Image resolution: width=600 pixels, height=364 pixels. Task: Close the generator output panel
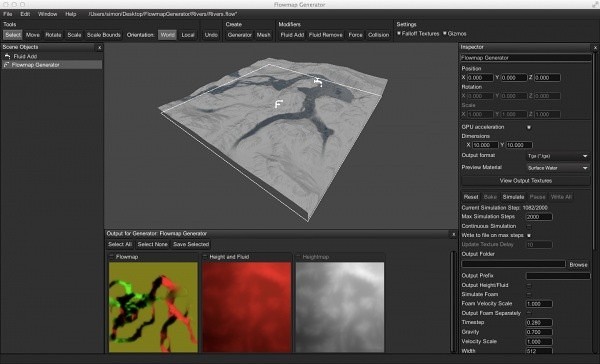(454, 234)
